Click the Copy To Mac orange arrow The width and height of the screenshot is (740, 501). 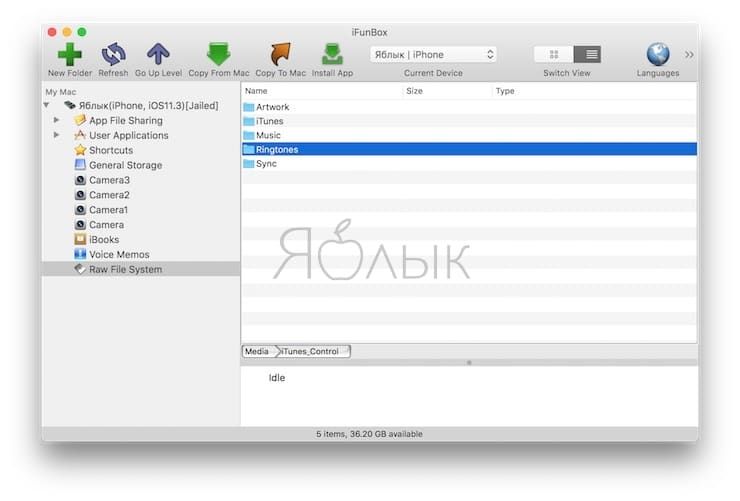[x=280, y=54]
